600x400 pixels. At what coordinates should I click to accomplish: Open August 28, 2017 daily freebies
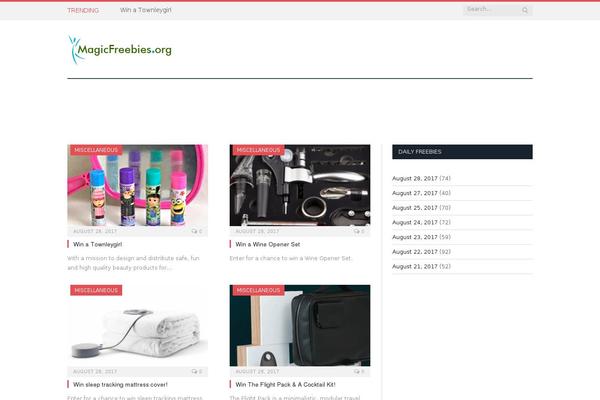414,179
